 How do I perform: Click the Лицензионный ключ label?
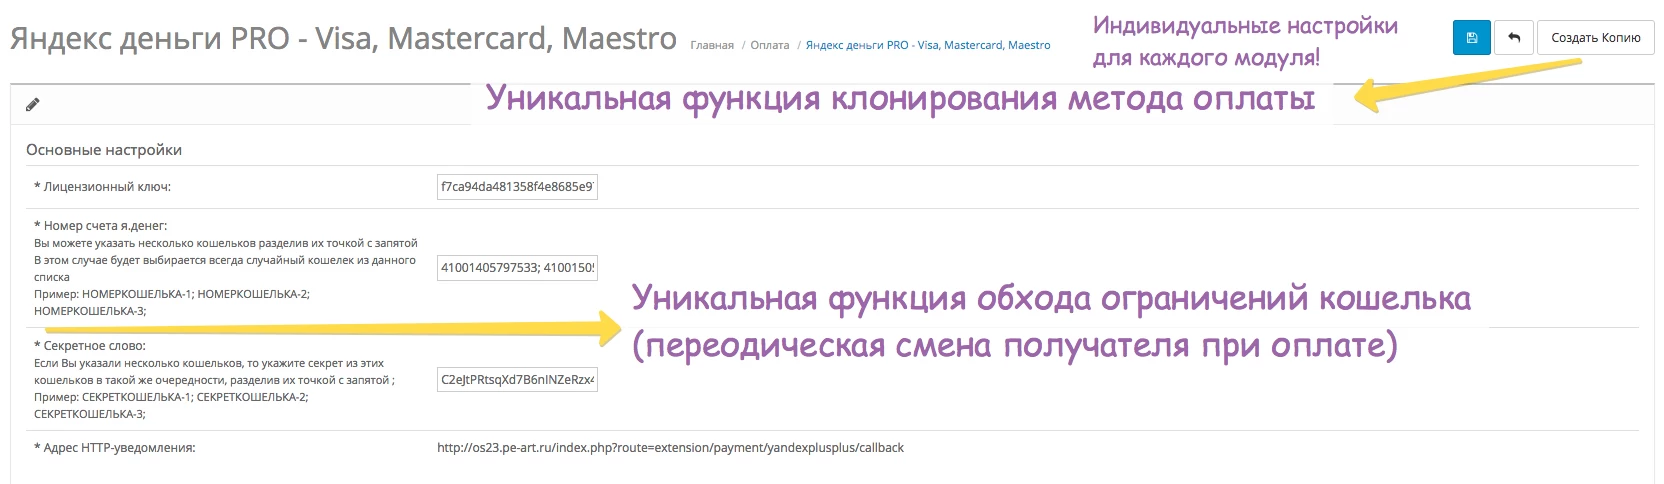102,187
